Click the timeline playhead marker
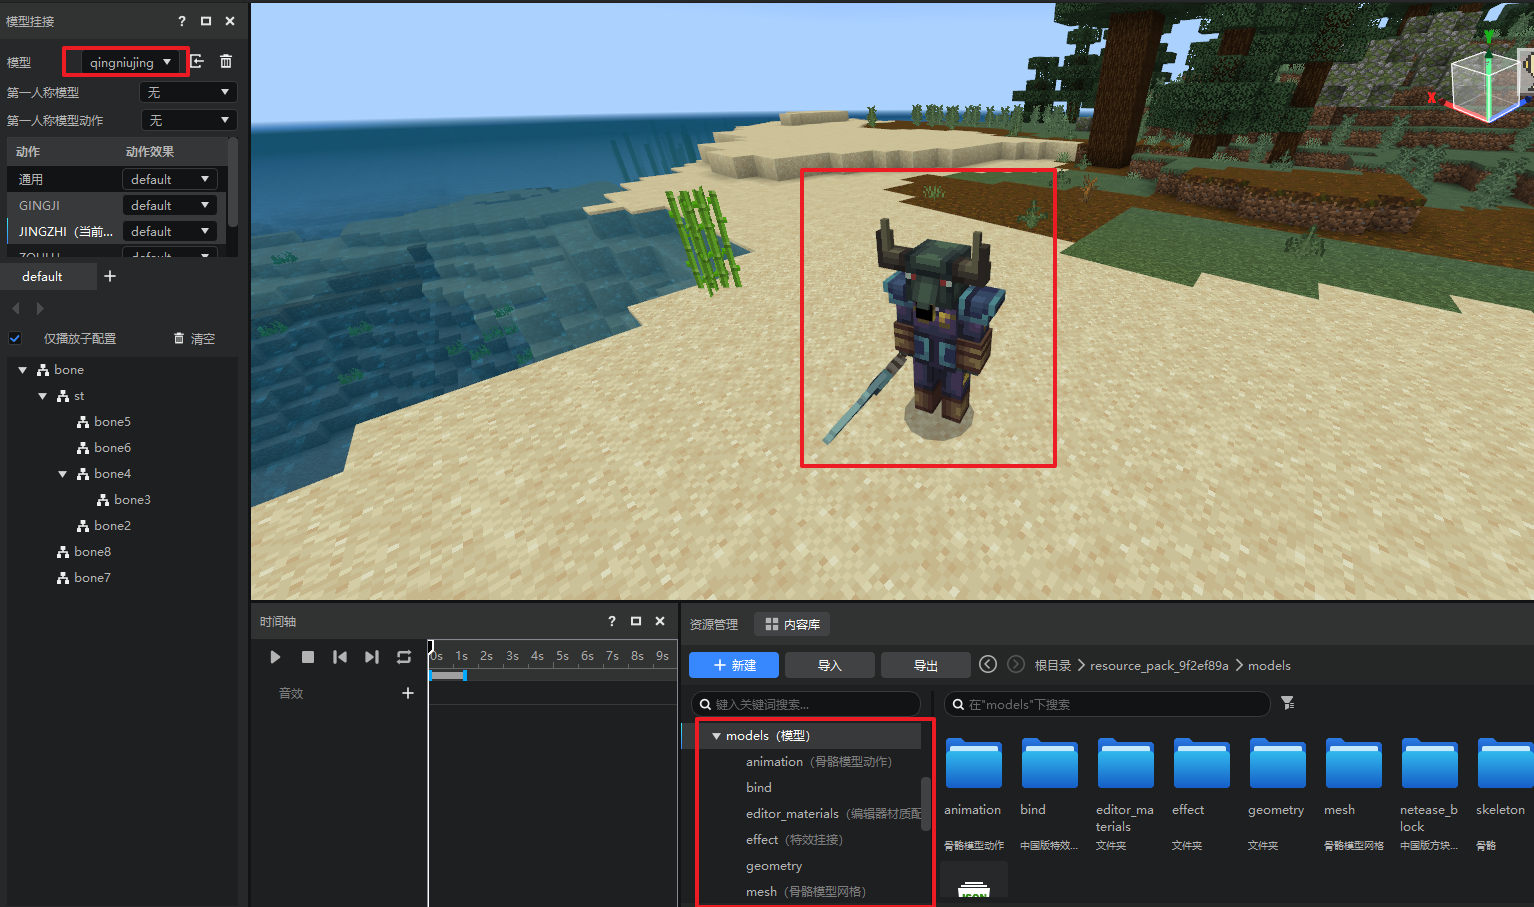1534x907 pixels. [431, 647]
